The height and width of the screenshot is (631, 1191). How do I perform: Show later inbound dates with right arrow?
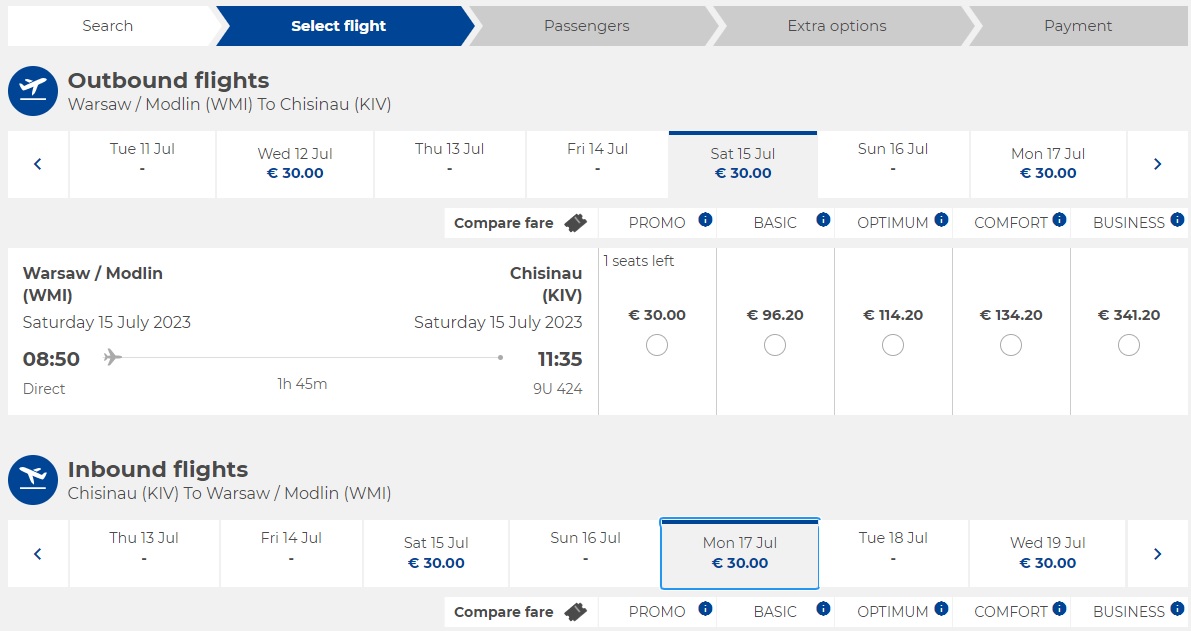click(1158, 554)
